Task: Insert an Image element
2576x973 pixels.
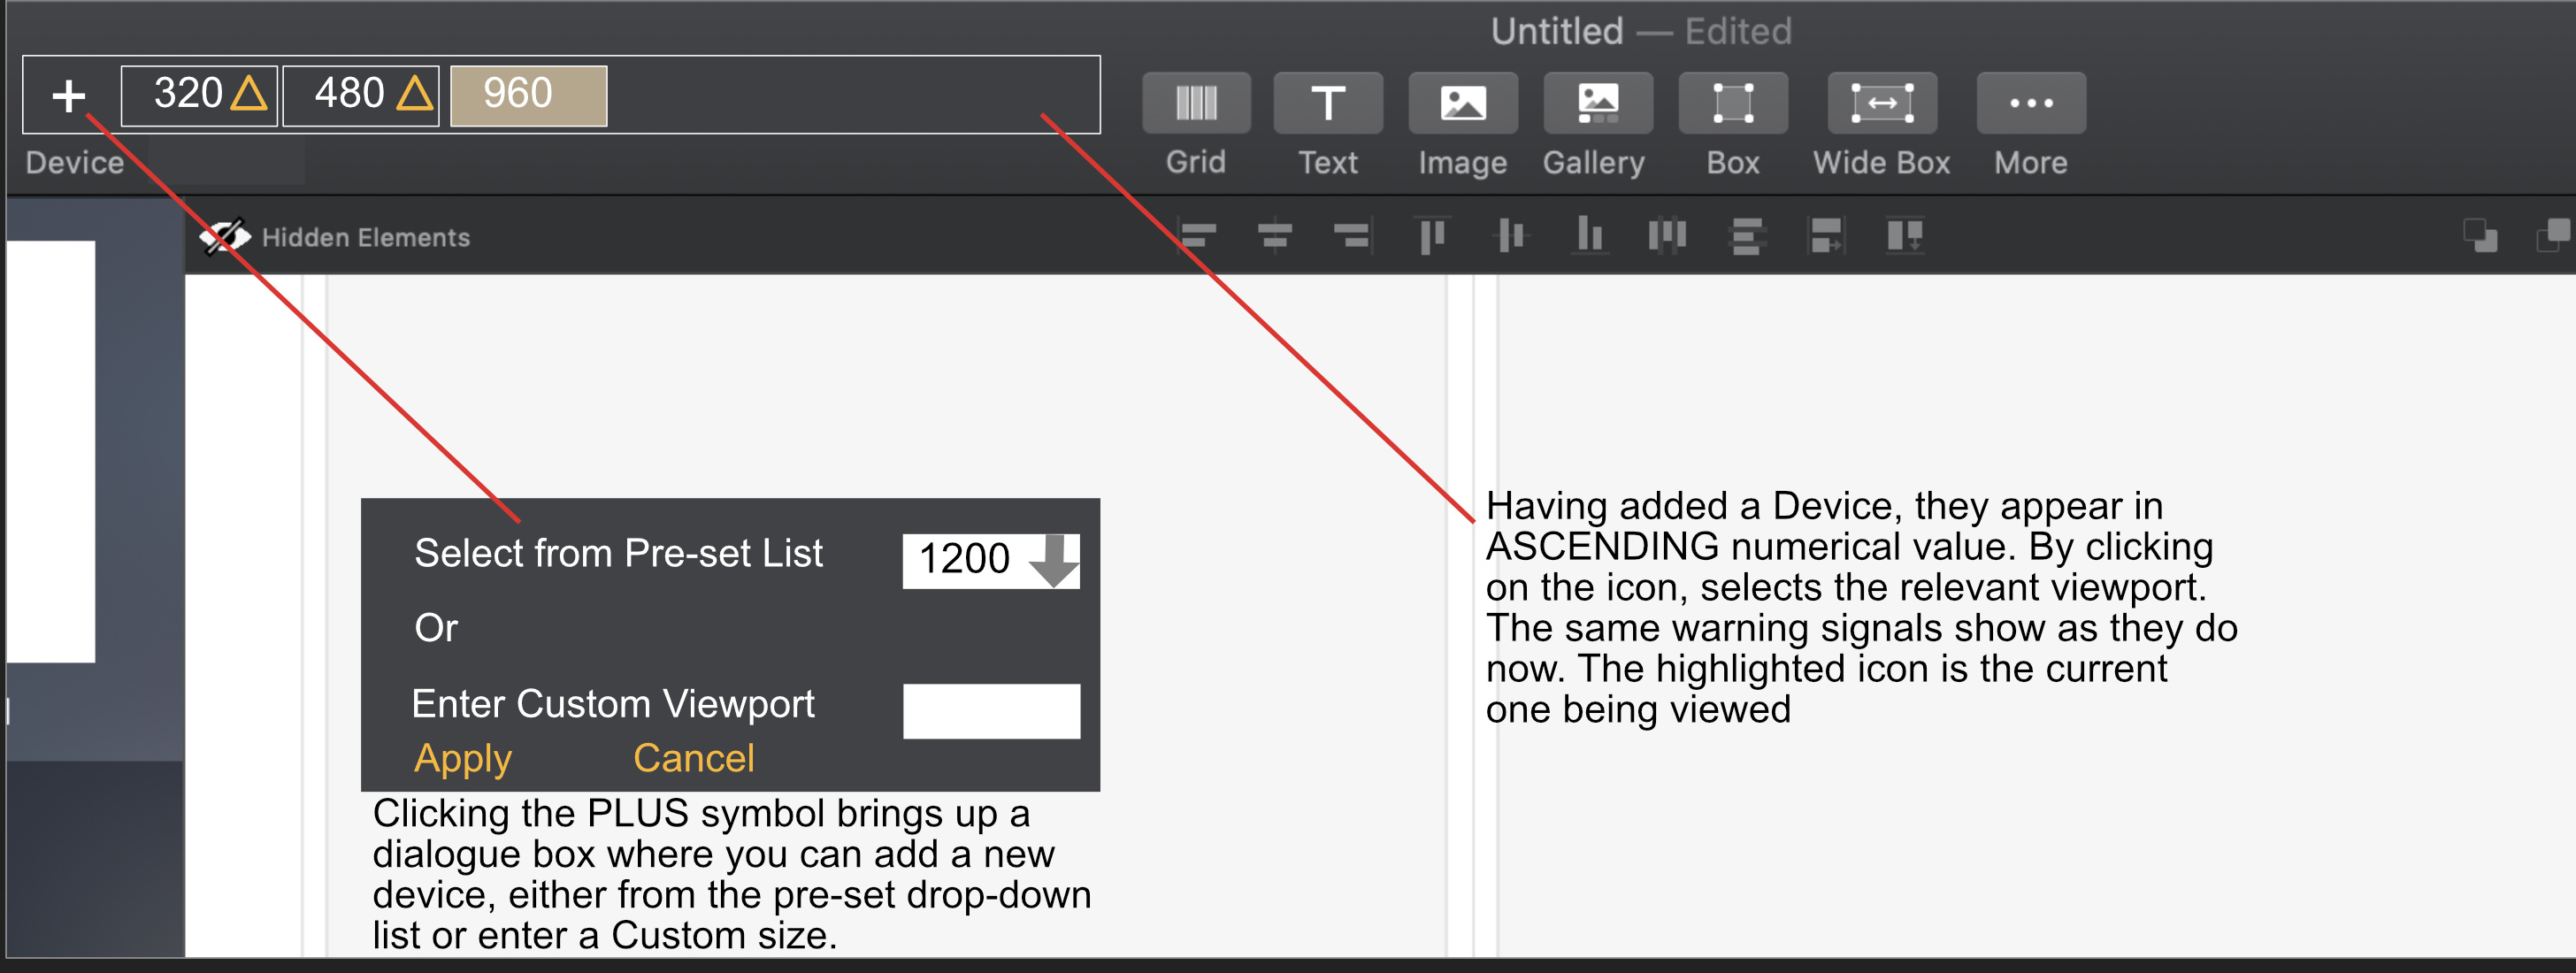Action: (1462, 103)
